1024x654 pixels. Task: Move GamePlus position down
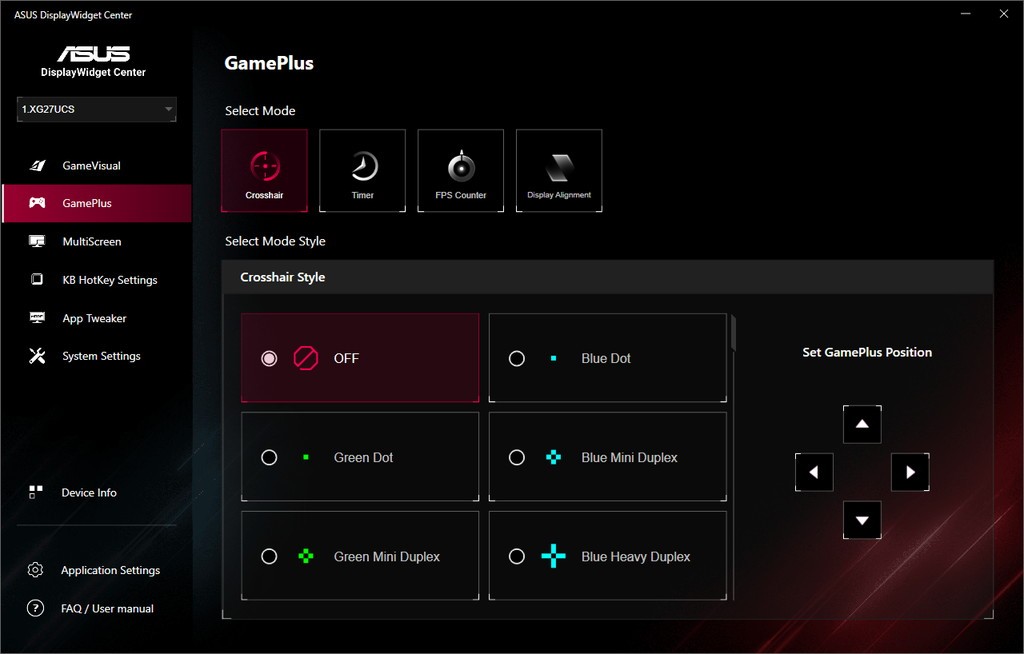pyautogui.click(x=862, y=520)
